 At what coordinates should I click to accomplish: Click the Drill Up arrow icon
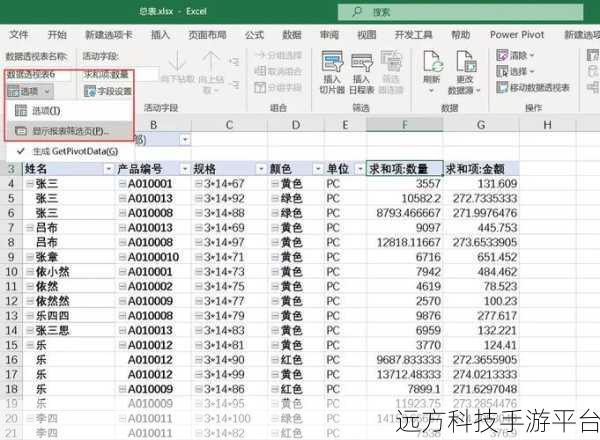pyautogui.click(x=210, y=61)
